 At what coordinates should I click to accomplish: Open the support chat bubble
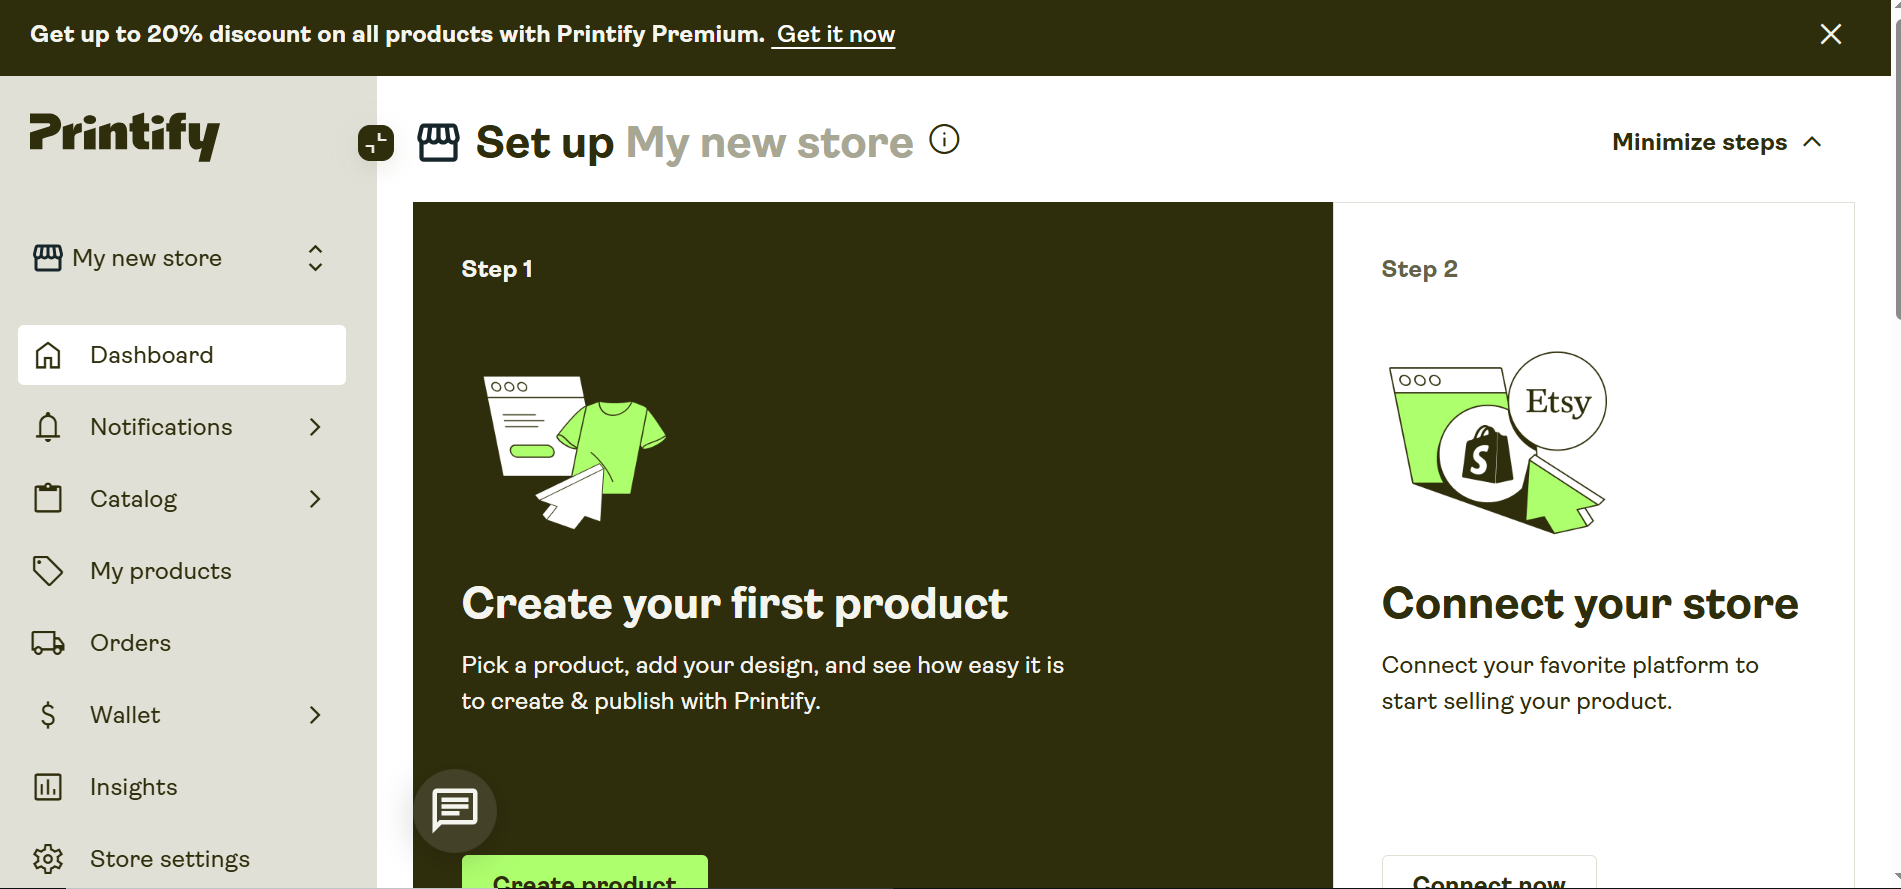(x=455, y=811)
